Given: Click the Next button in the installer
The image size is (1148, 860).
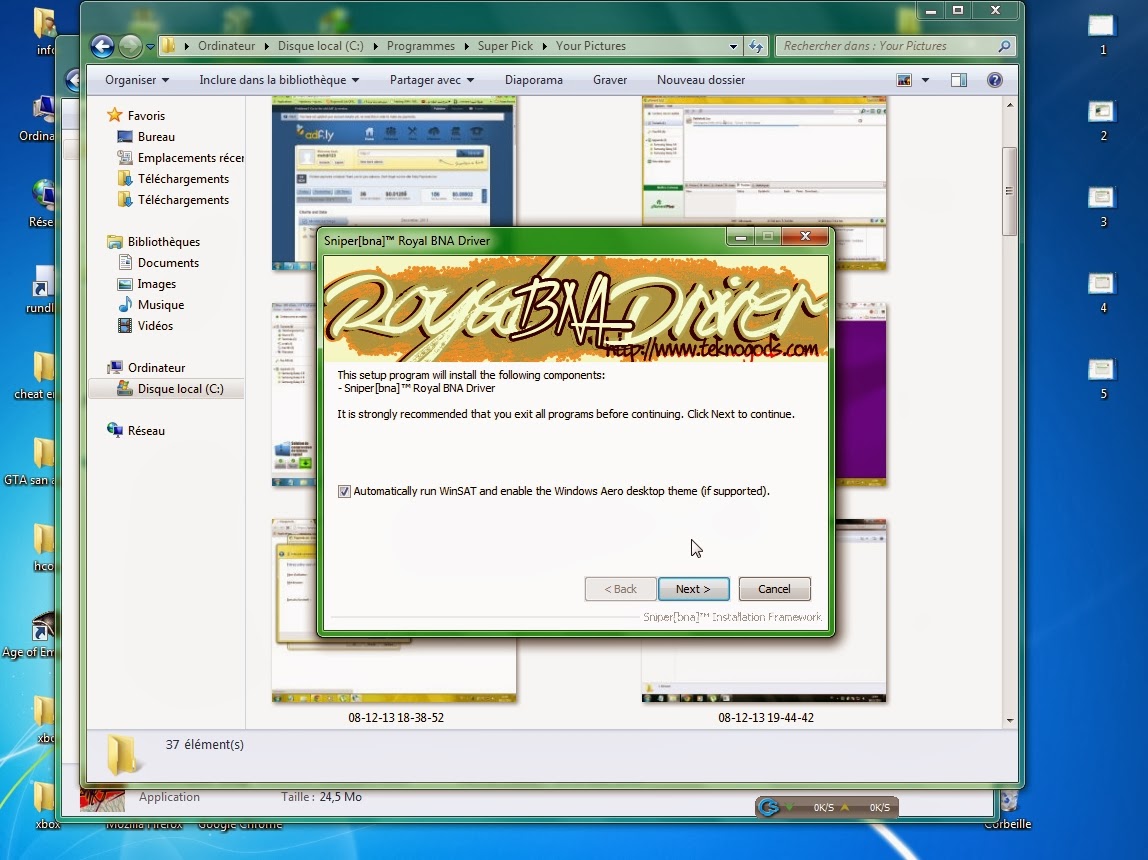Looking at the screenshot, I should (693, 589).
